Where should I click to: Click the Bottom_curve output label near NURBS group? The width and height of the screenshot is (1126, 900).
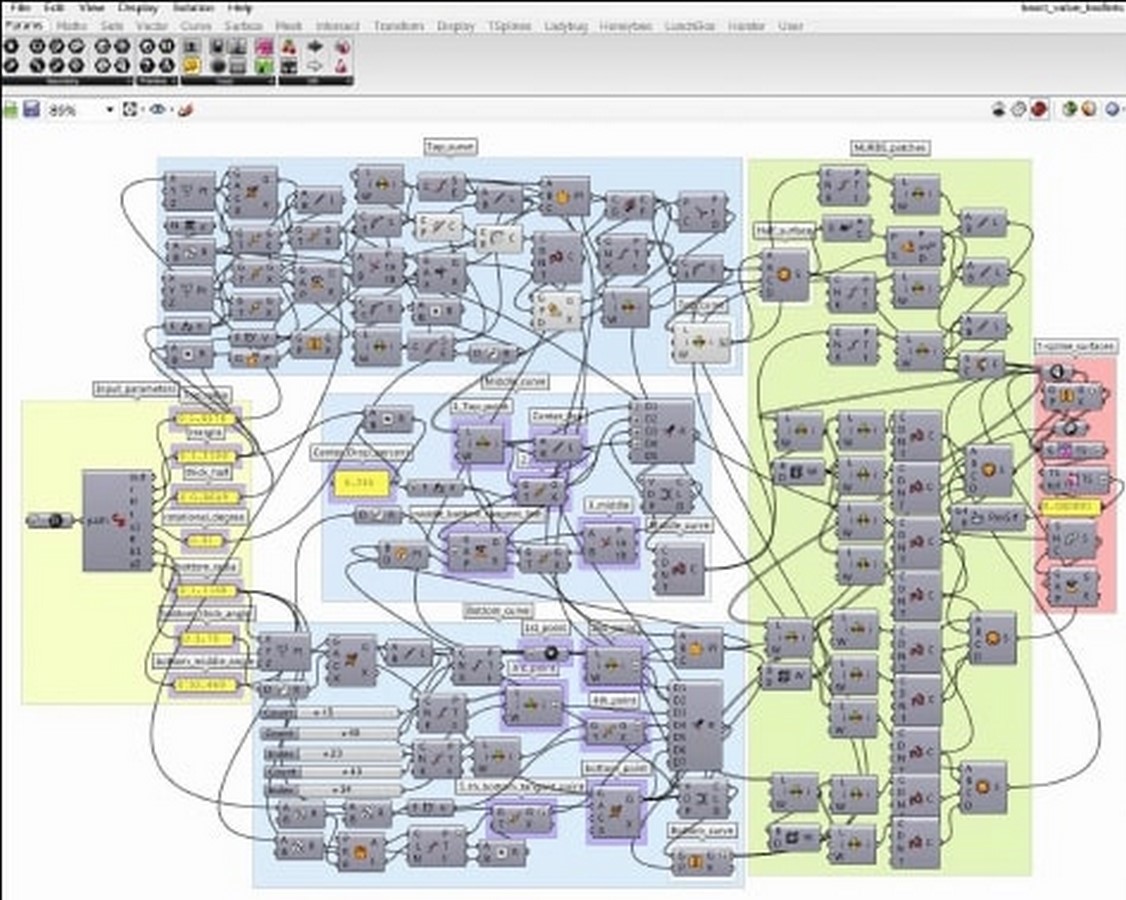[701, 831]
